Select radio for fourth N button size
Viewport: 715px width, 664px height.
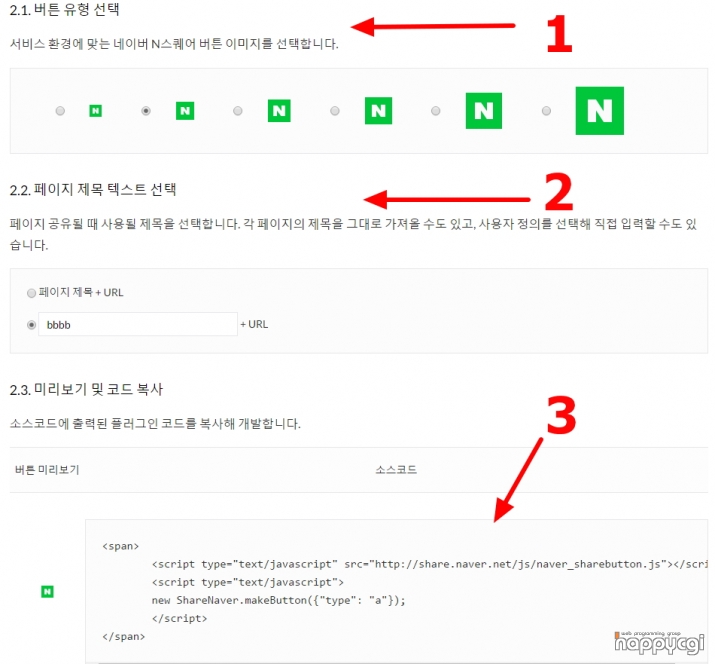[x=335, y=111]
